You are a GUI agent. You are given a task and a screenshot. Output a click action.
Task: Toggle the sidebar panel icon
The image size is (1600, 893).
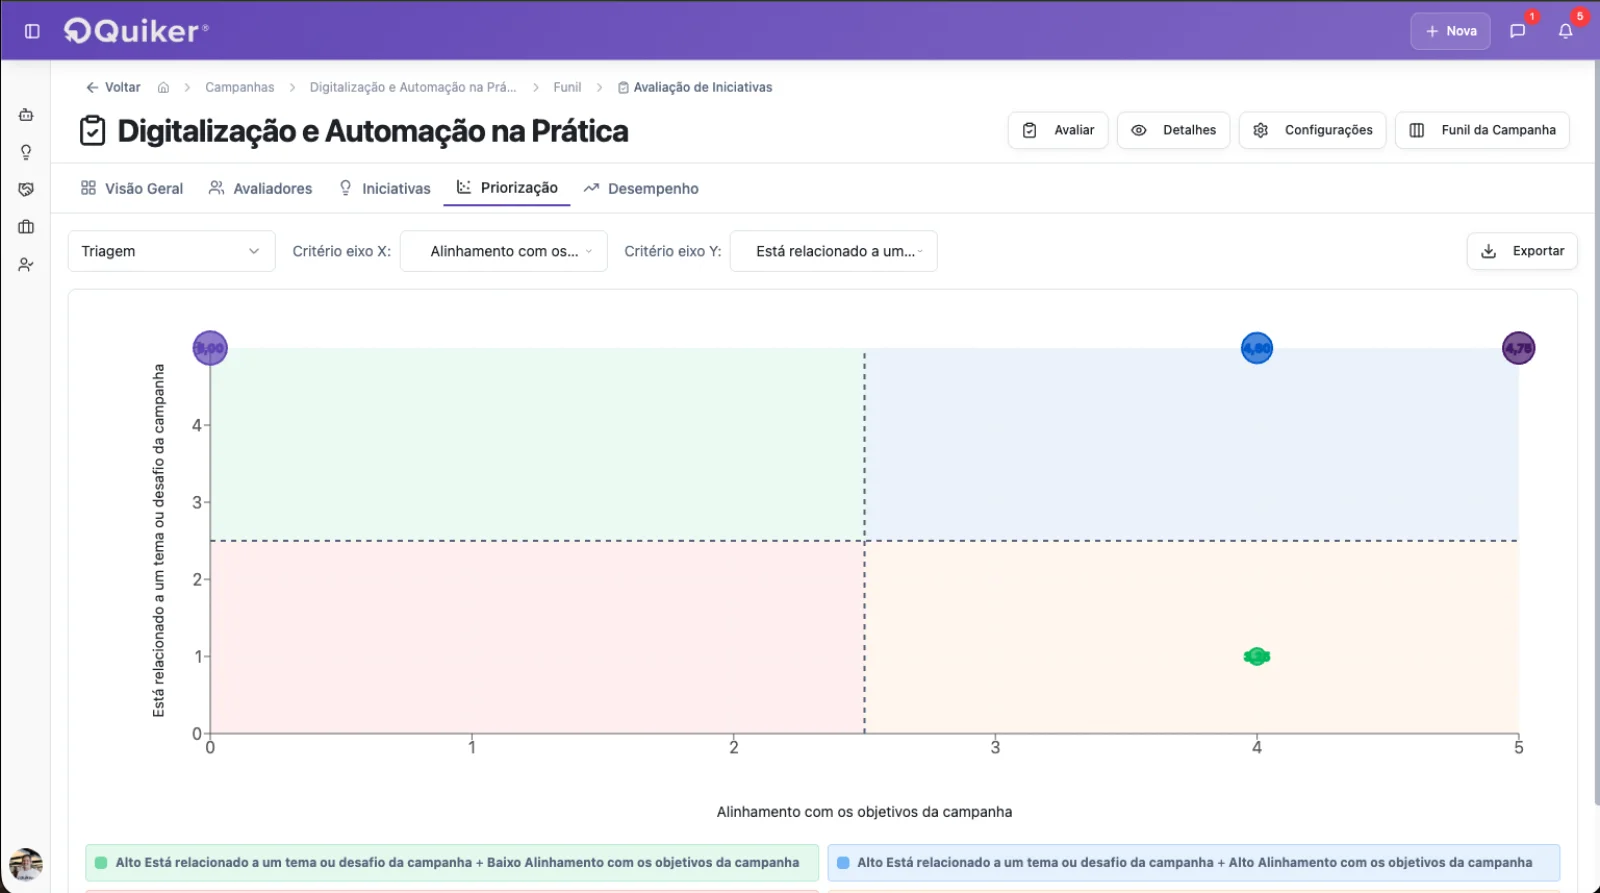click(32, 31)
